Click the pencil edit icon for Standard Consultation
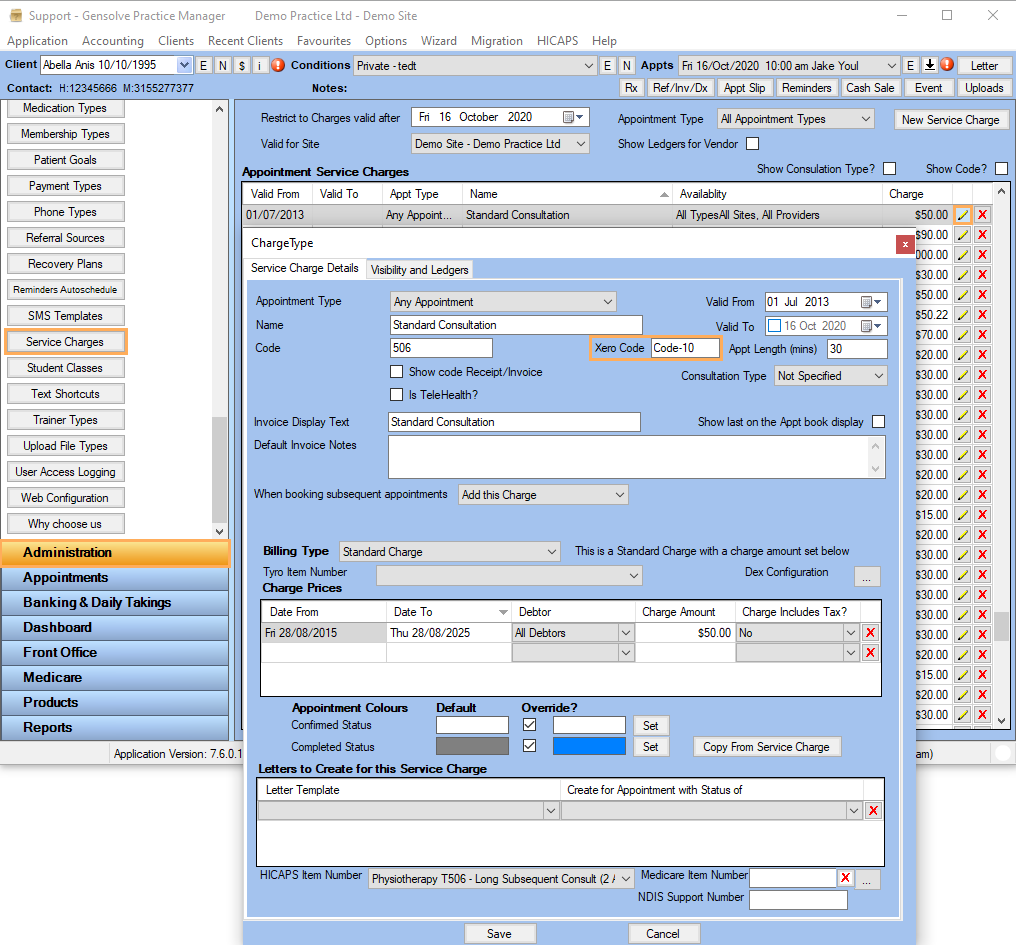1016x945 pixels. click(962, 215)
